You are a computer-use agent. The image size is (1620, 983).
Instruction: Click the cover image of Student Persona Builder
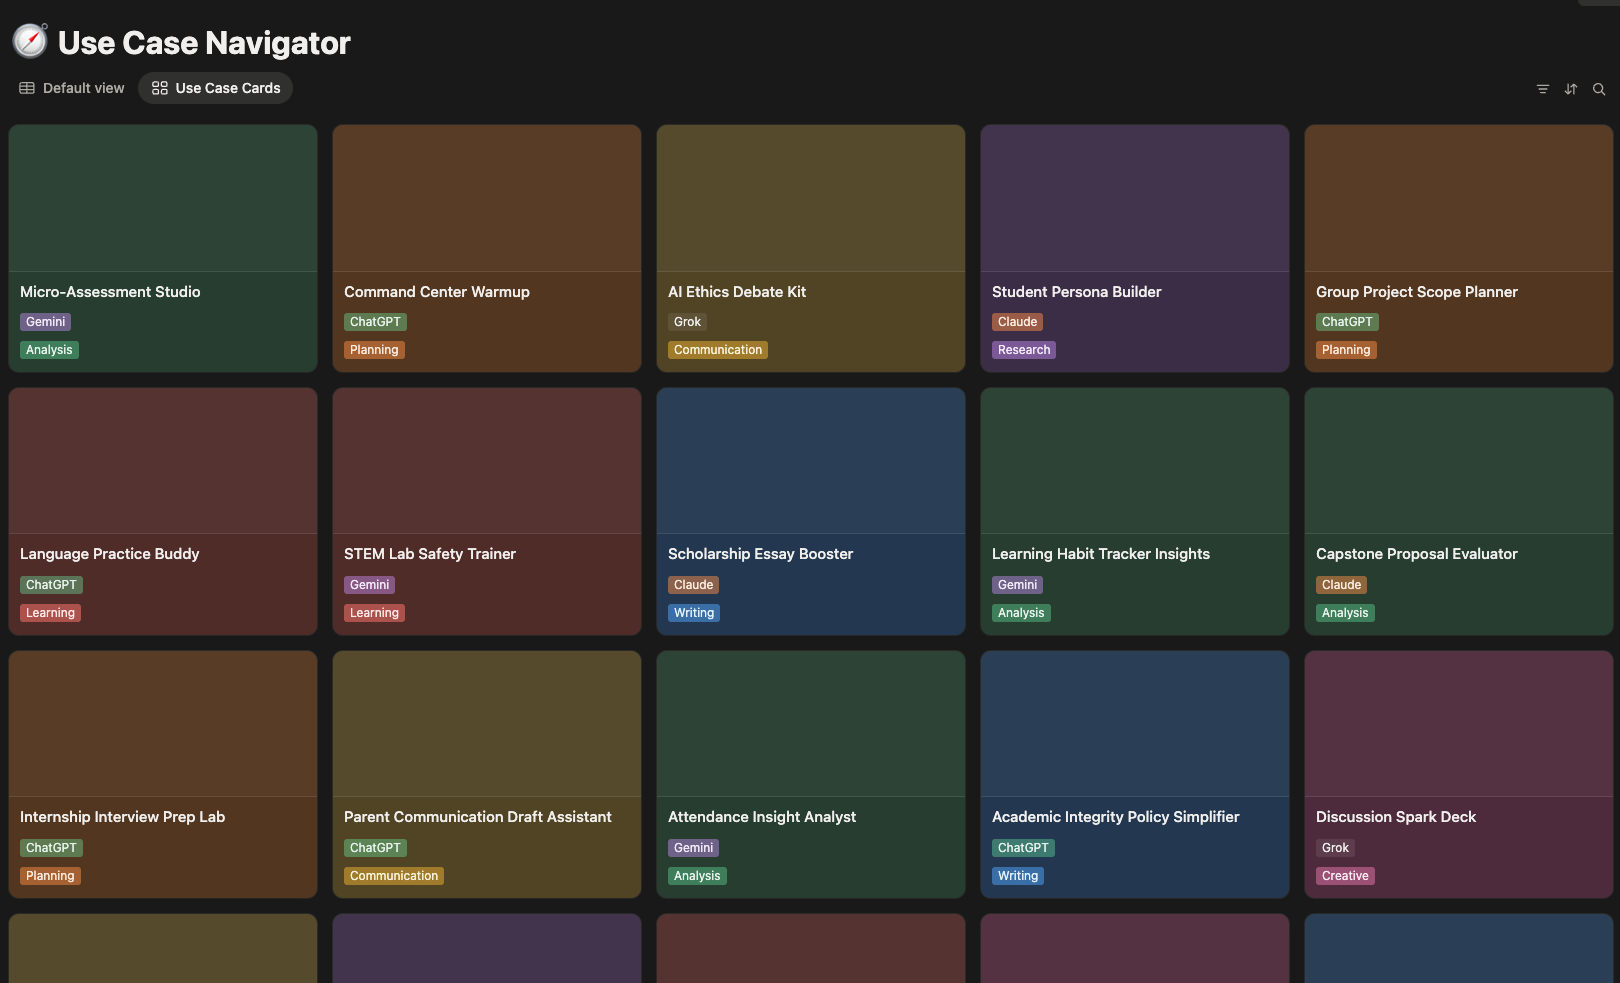pos(1134,197)
